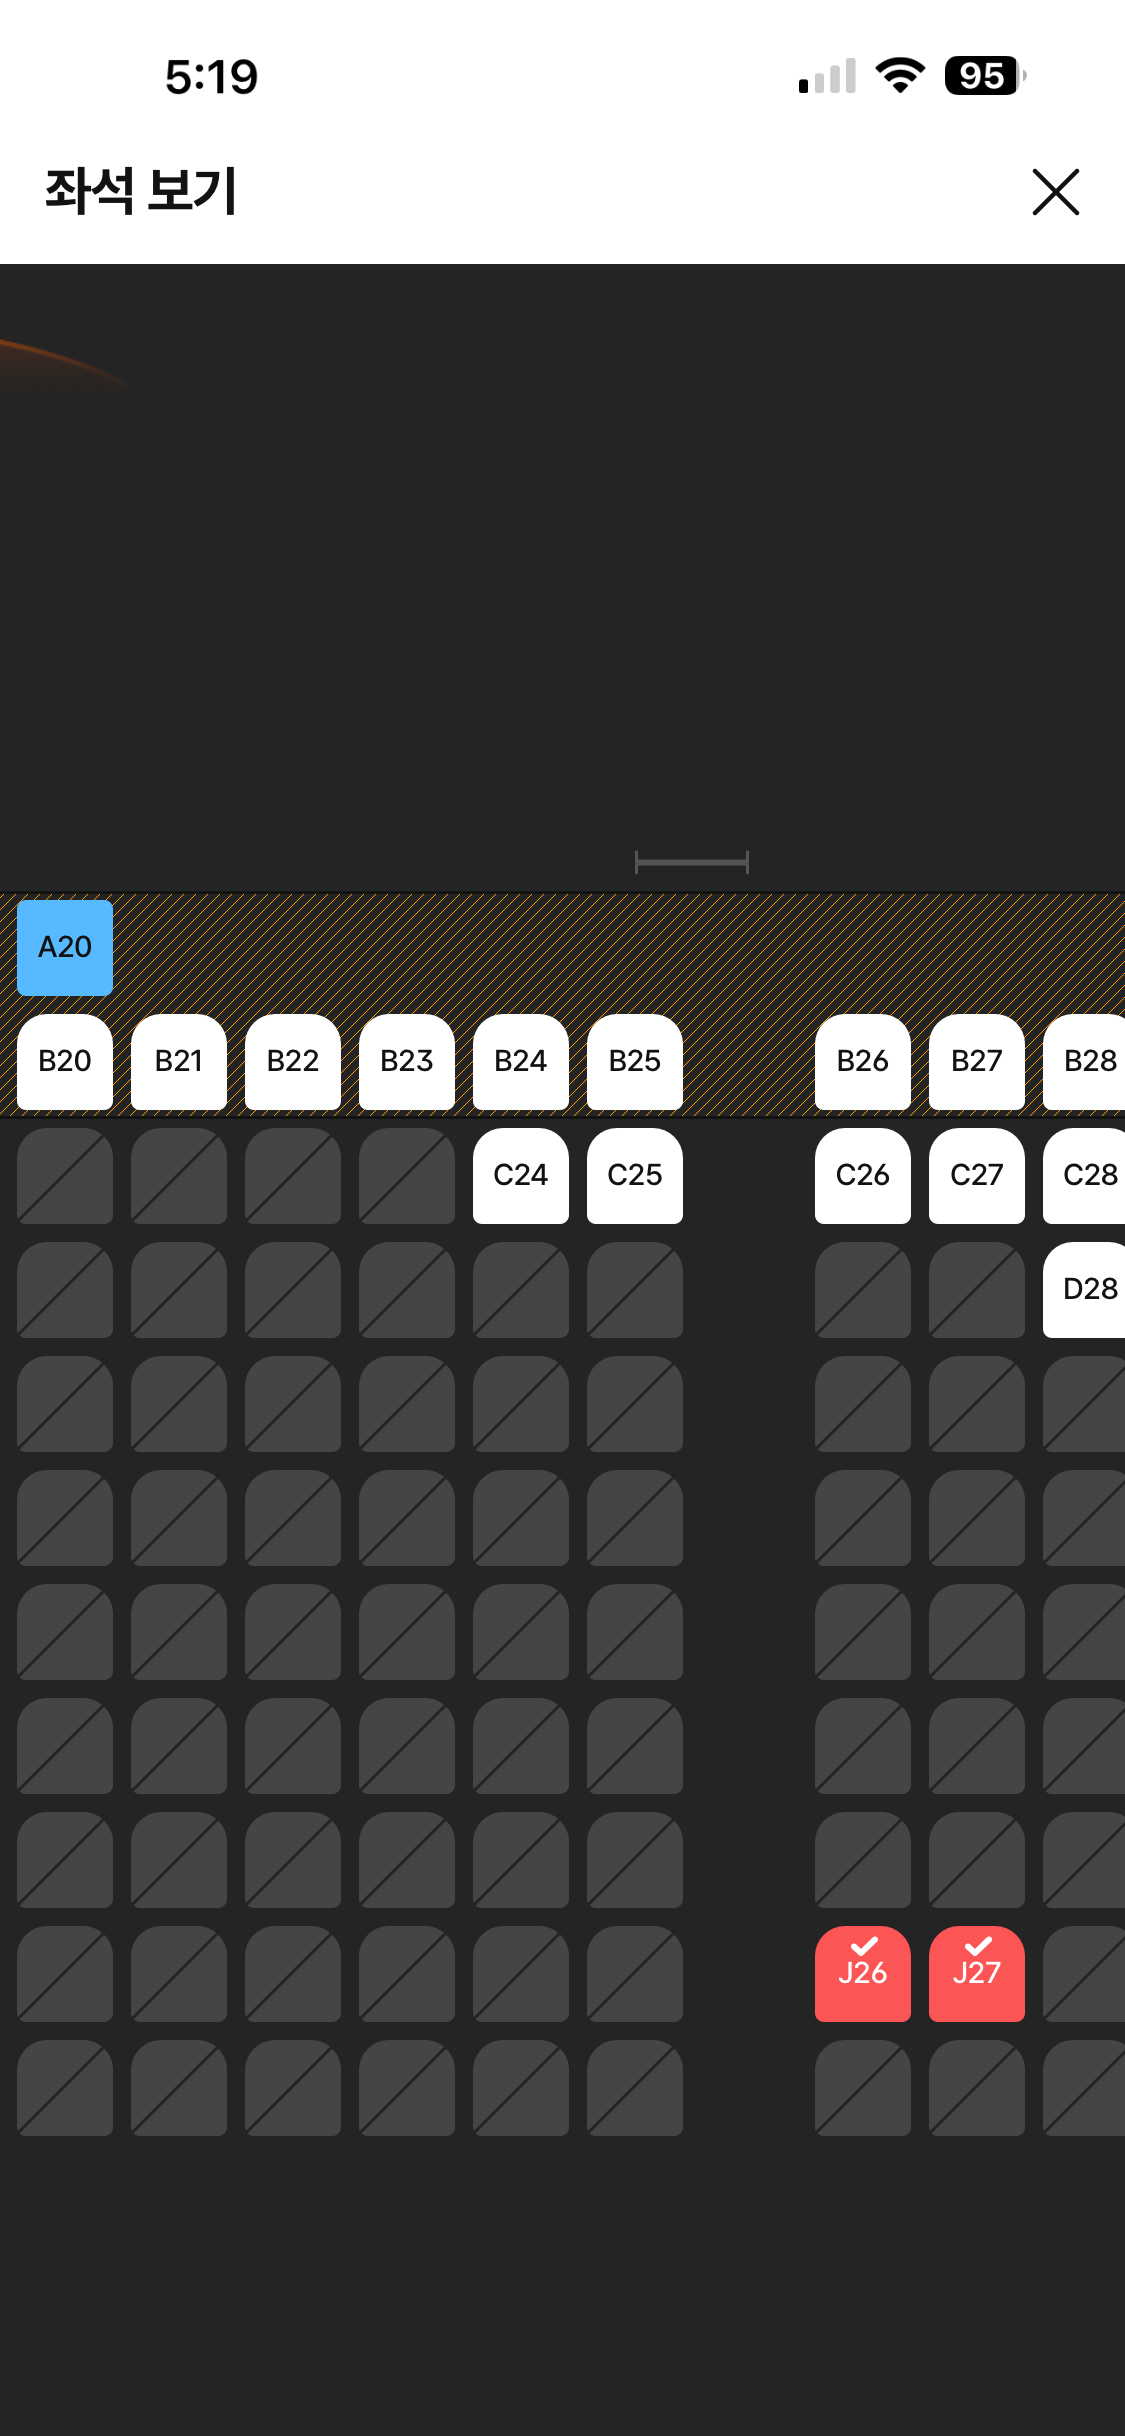Choose seat B25 by the aisle

point(635,1061)
